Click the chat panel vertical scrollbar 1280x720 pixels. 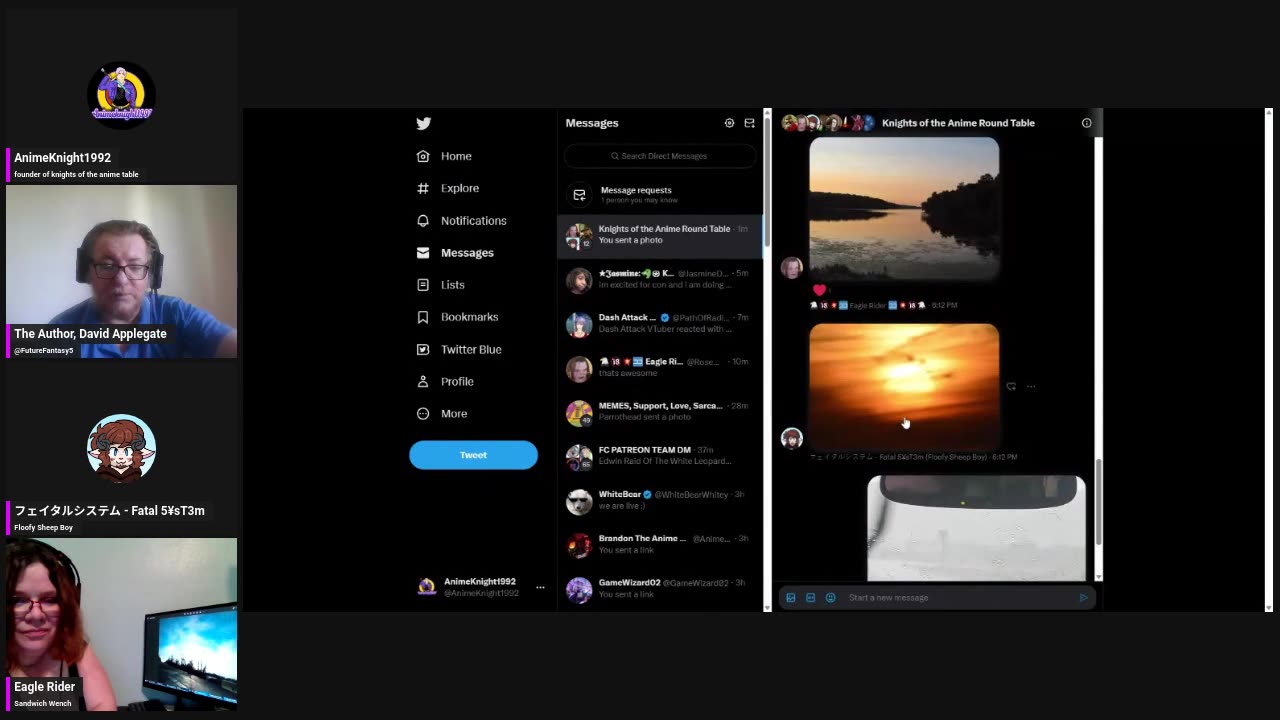1099,504
